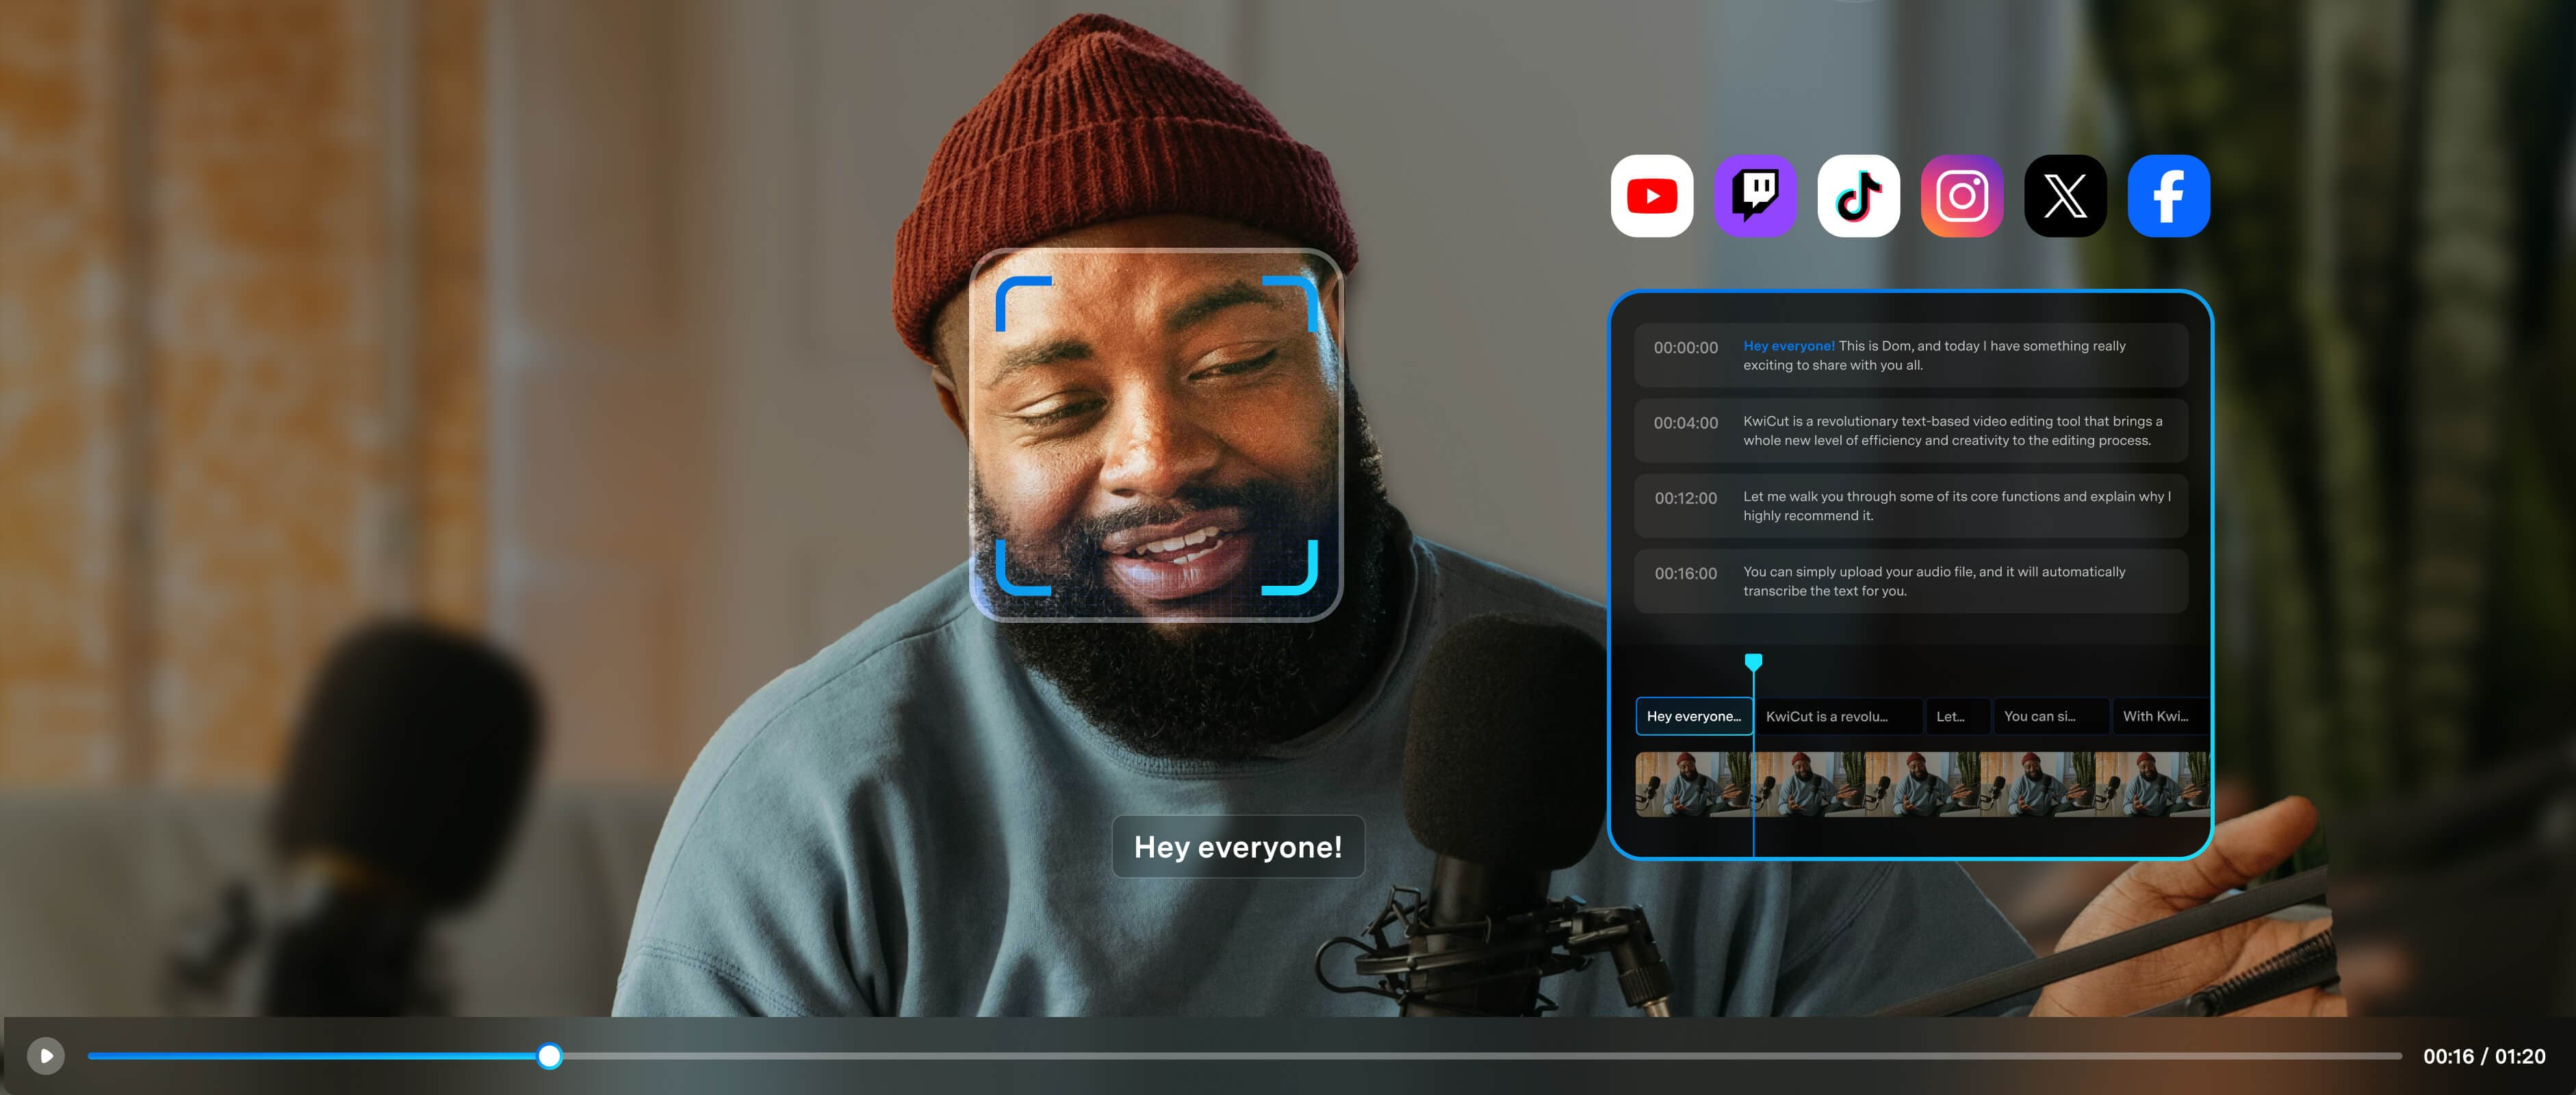Click the video progress slider handle
This screenshot has height=1095, width=2576.
click(x=549, y=1056)
